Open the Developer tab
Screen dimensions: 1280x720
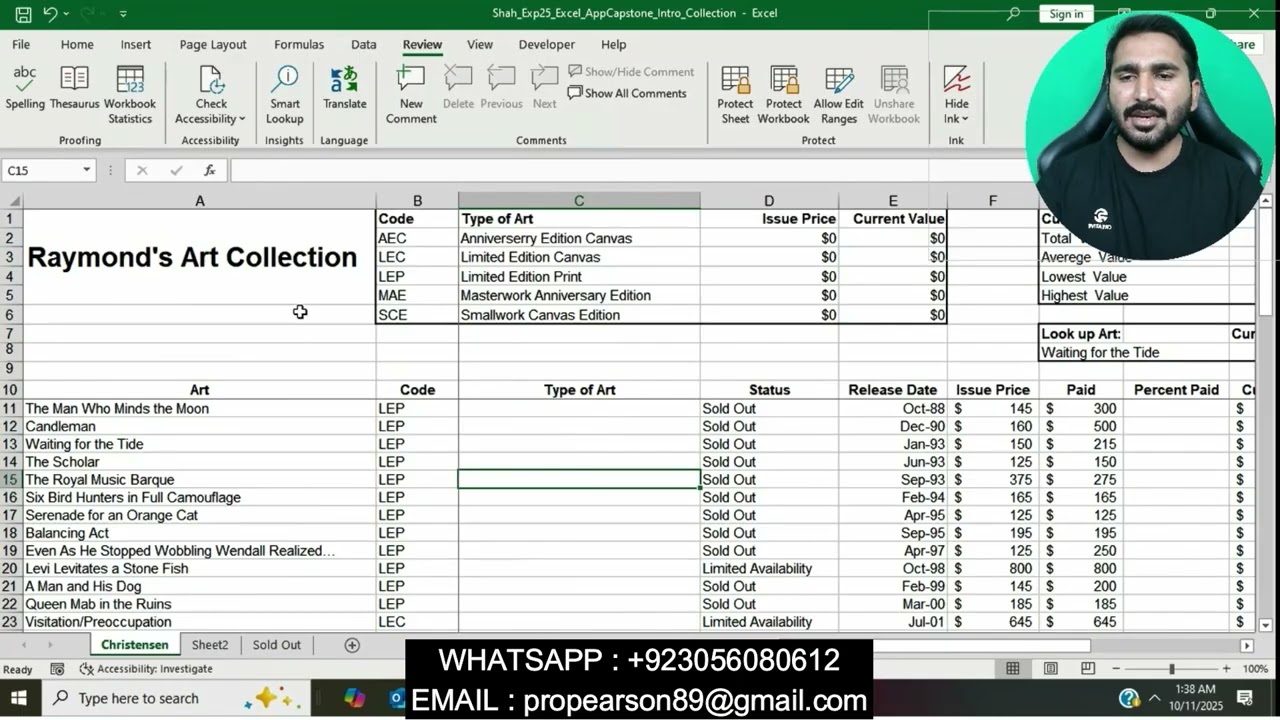tap(547, 45)
